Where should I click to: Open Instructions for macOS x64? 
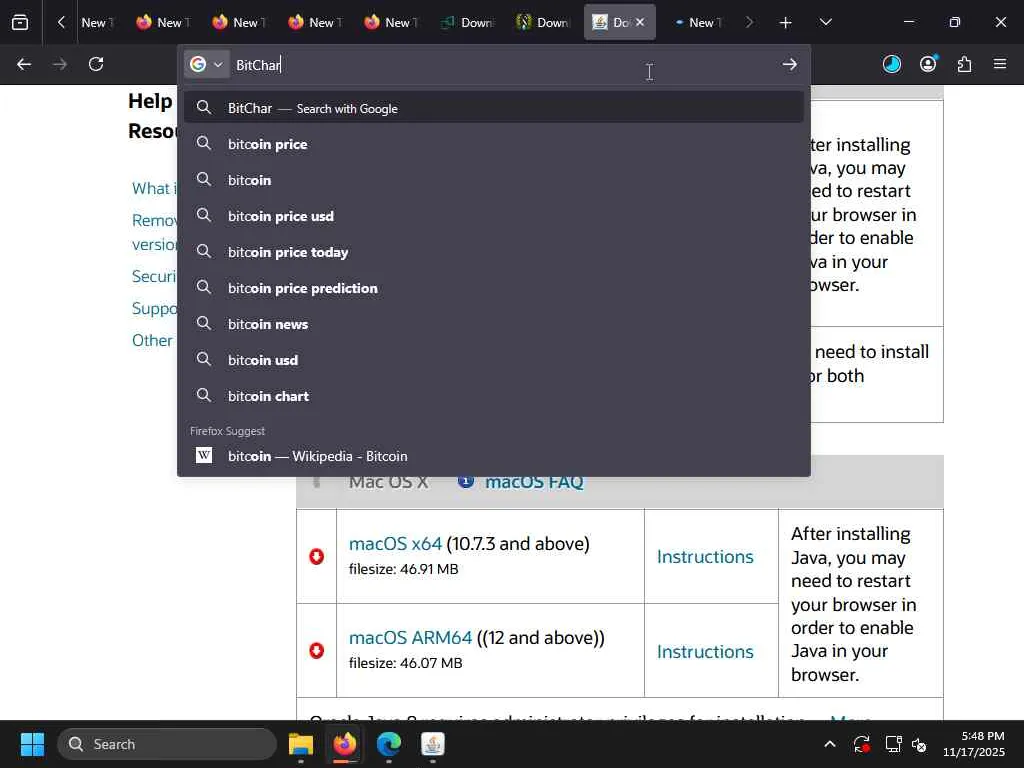705,556
